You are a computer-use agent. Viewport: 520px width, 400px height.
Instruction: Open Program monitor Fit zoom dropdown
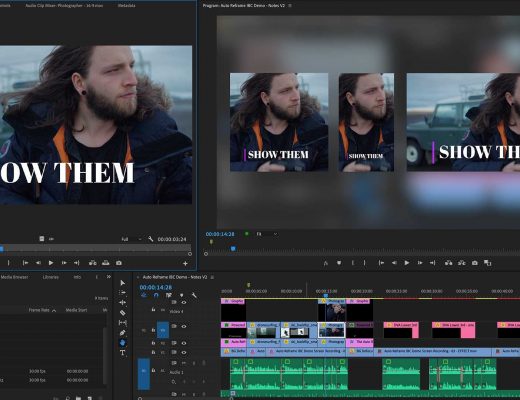[x=266, y=234]
